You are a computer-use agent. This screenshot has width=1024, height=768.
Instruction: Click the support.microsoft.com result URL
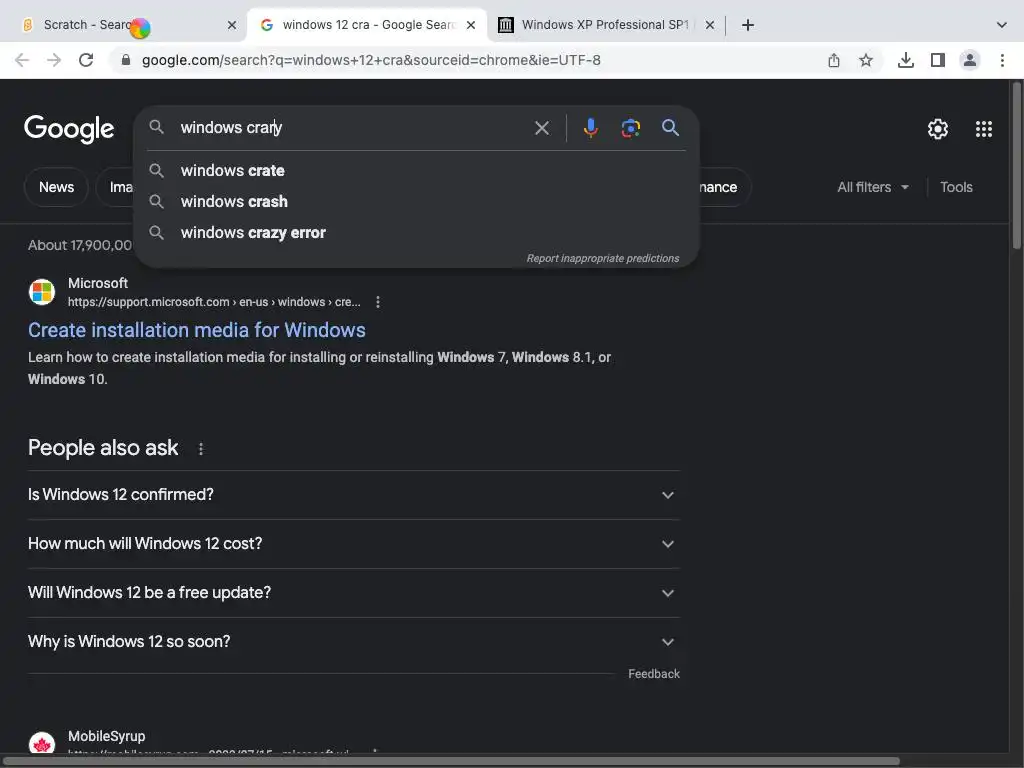pos(214,302)
